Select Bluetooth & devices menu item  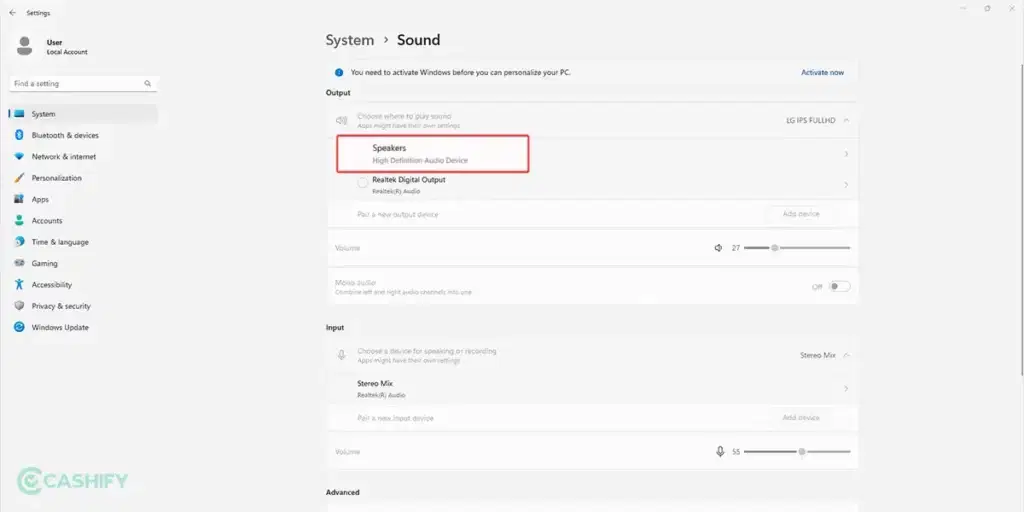pos(84,135)
